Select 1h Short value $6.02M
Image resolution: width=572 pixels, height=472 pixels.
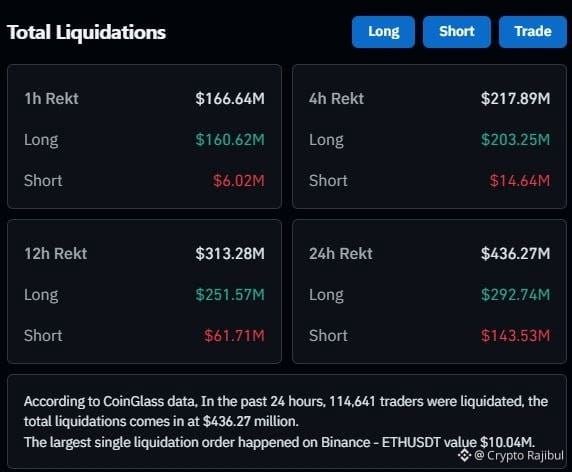click(x=239, y=181)
